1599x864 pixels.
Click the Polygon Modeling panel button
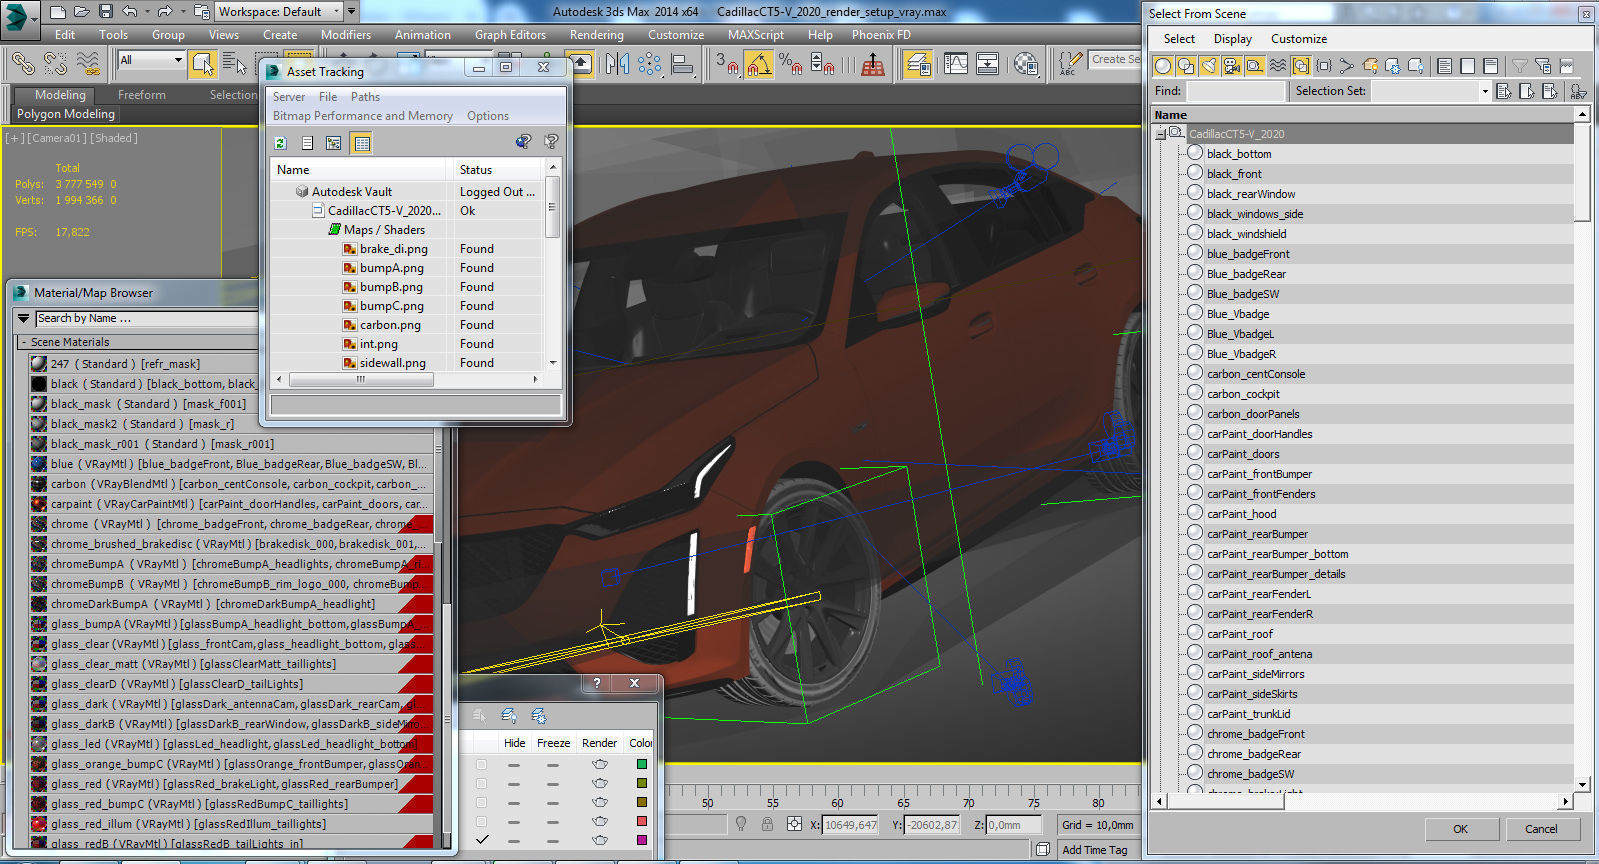pyautogui.click(x=66, y=114)
